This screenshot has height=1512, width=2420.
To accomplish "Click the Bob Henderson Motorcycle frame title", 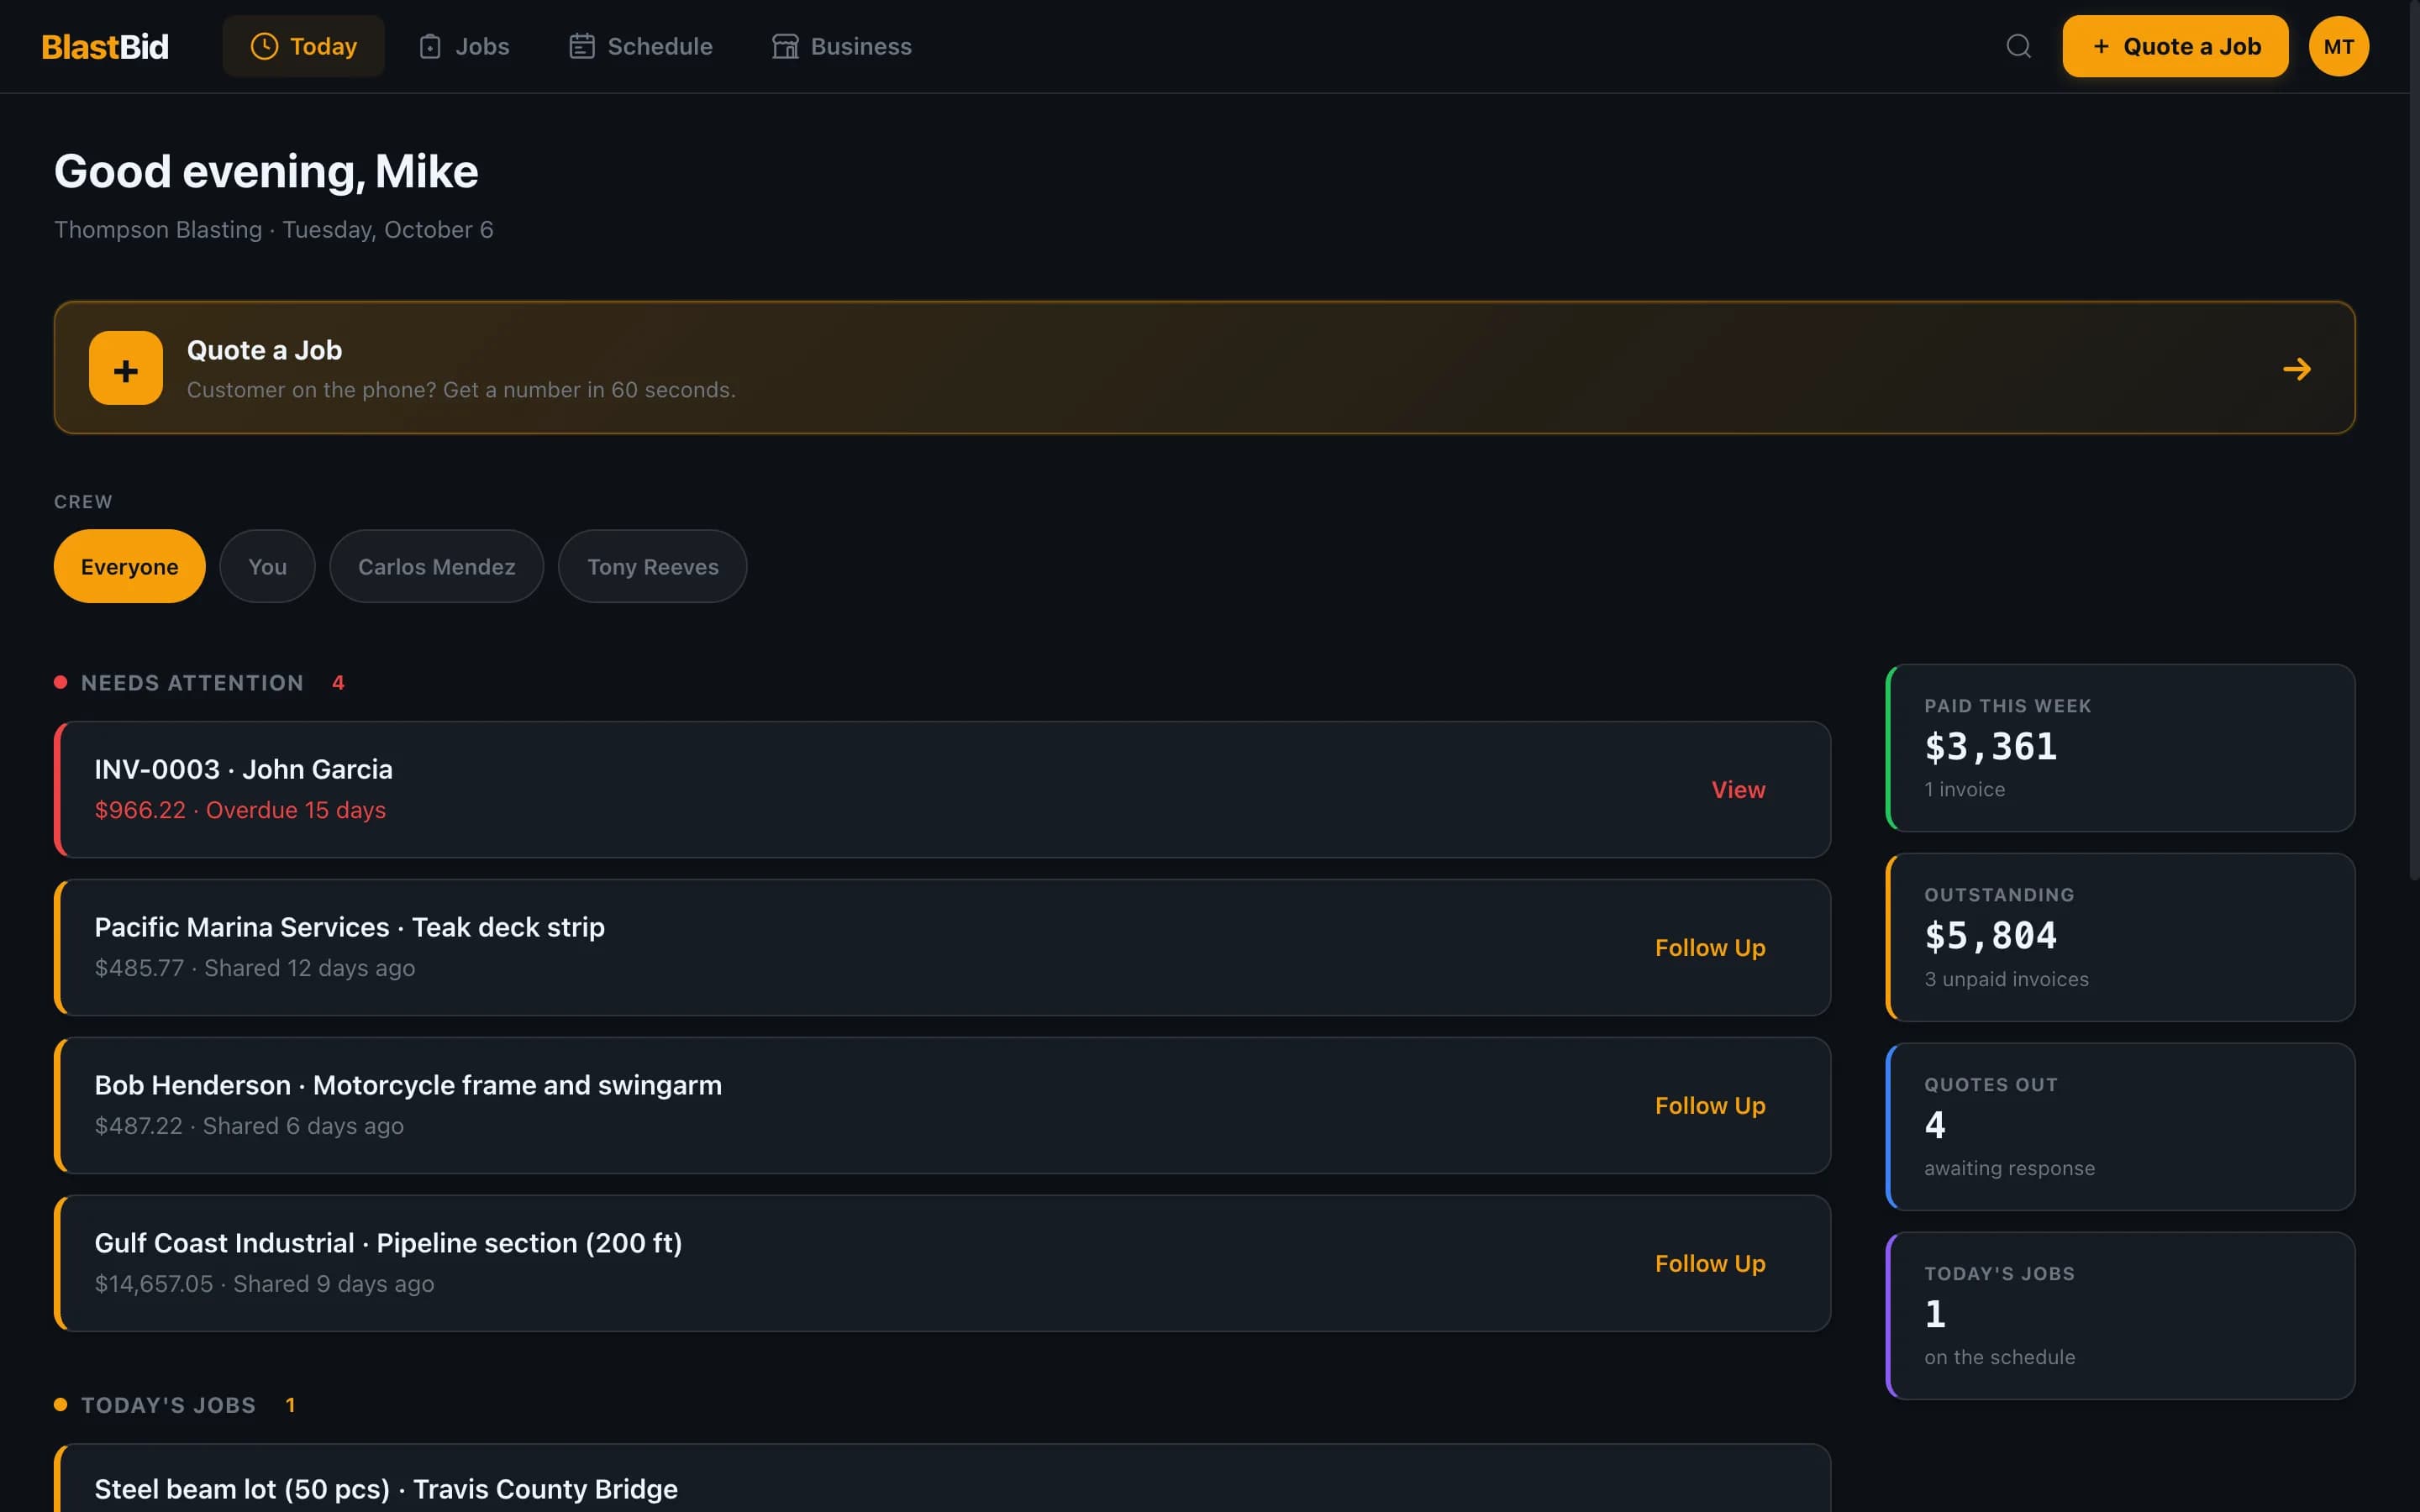I will (408, 1085).
